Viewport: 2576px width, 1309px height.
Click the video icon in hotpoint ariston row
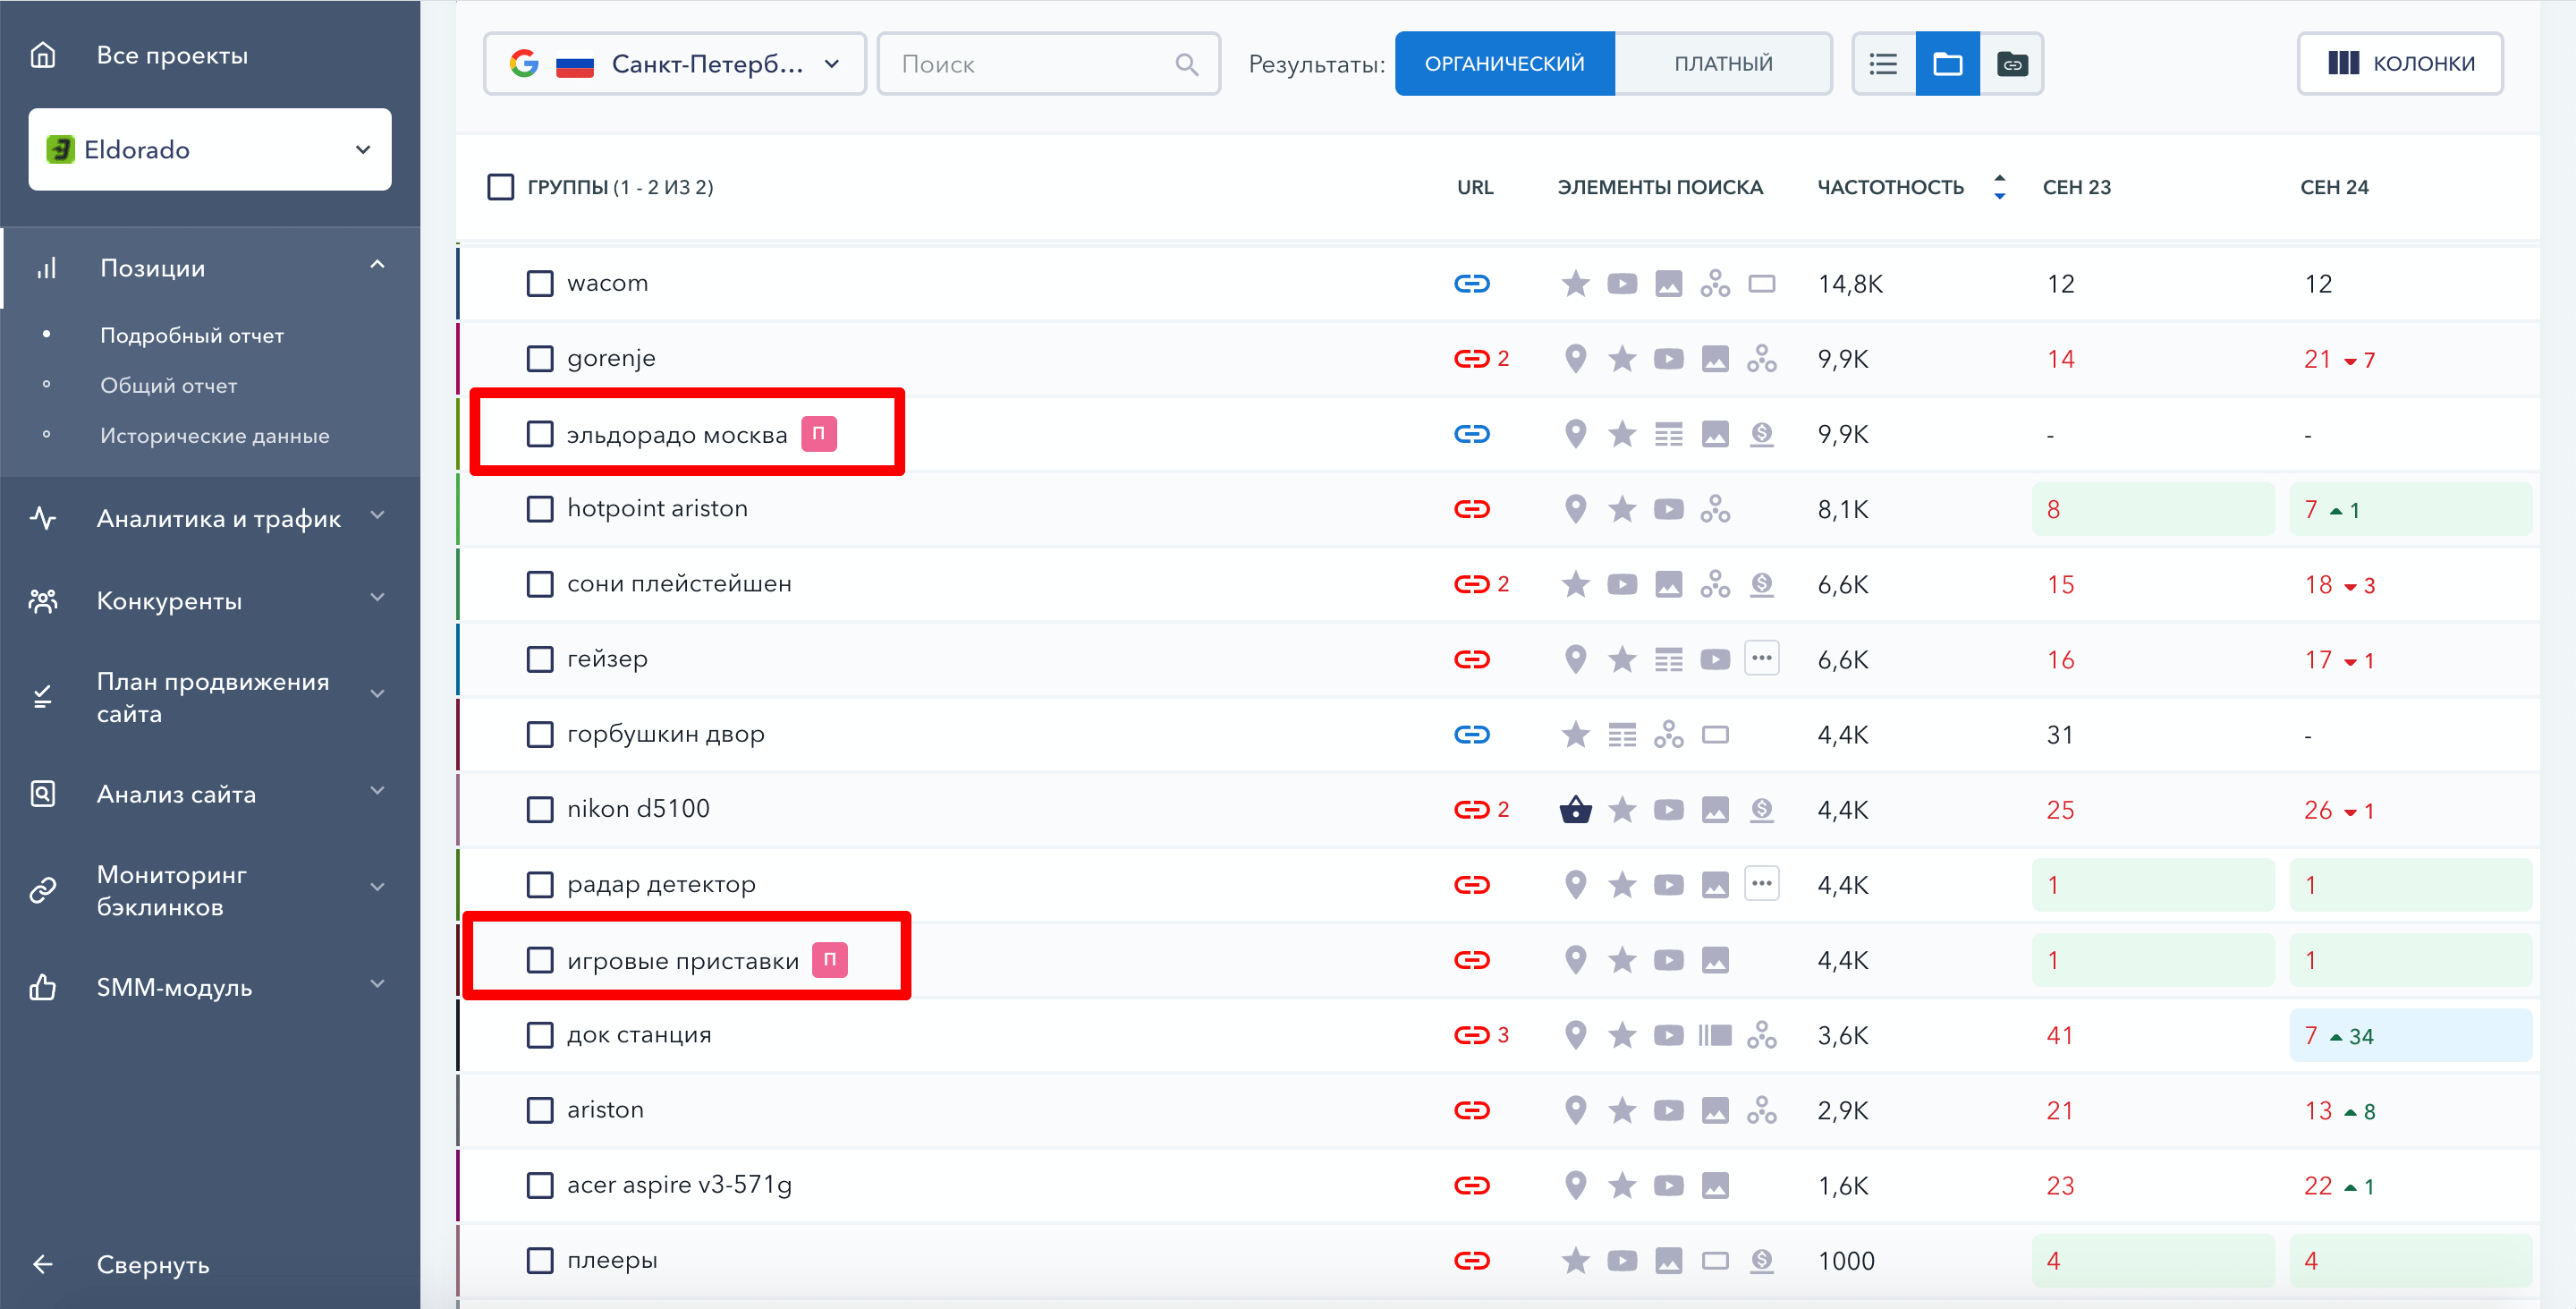(x=1668, y=509)
